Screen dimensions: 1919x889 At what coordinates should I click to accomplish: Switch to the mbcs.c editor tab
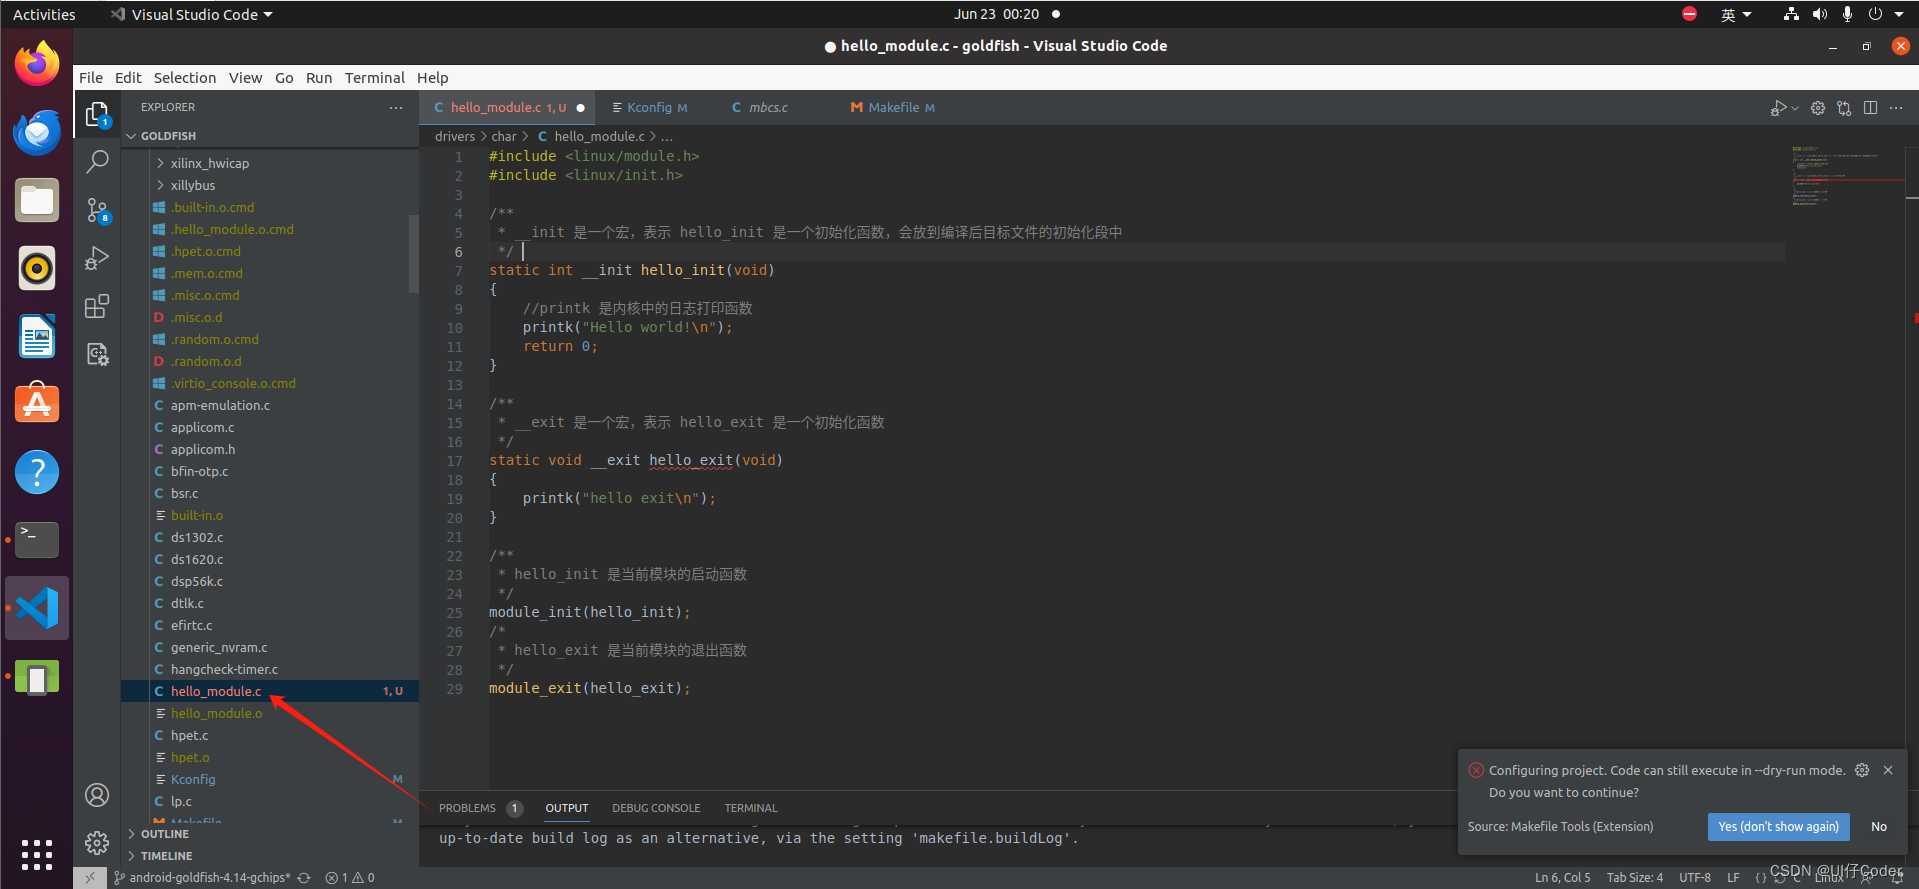pyautogui.click(x=768, y=108)
